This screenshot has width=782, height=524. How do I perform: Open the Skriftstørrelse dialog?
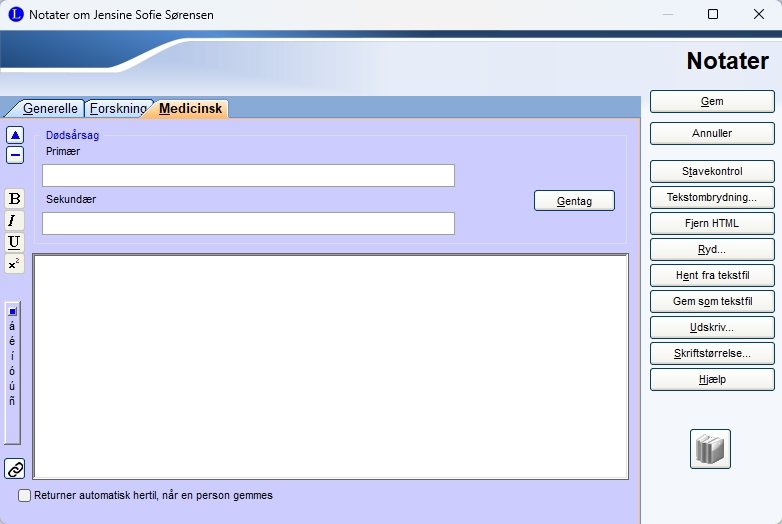[x=712, y=353]
